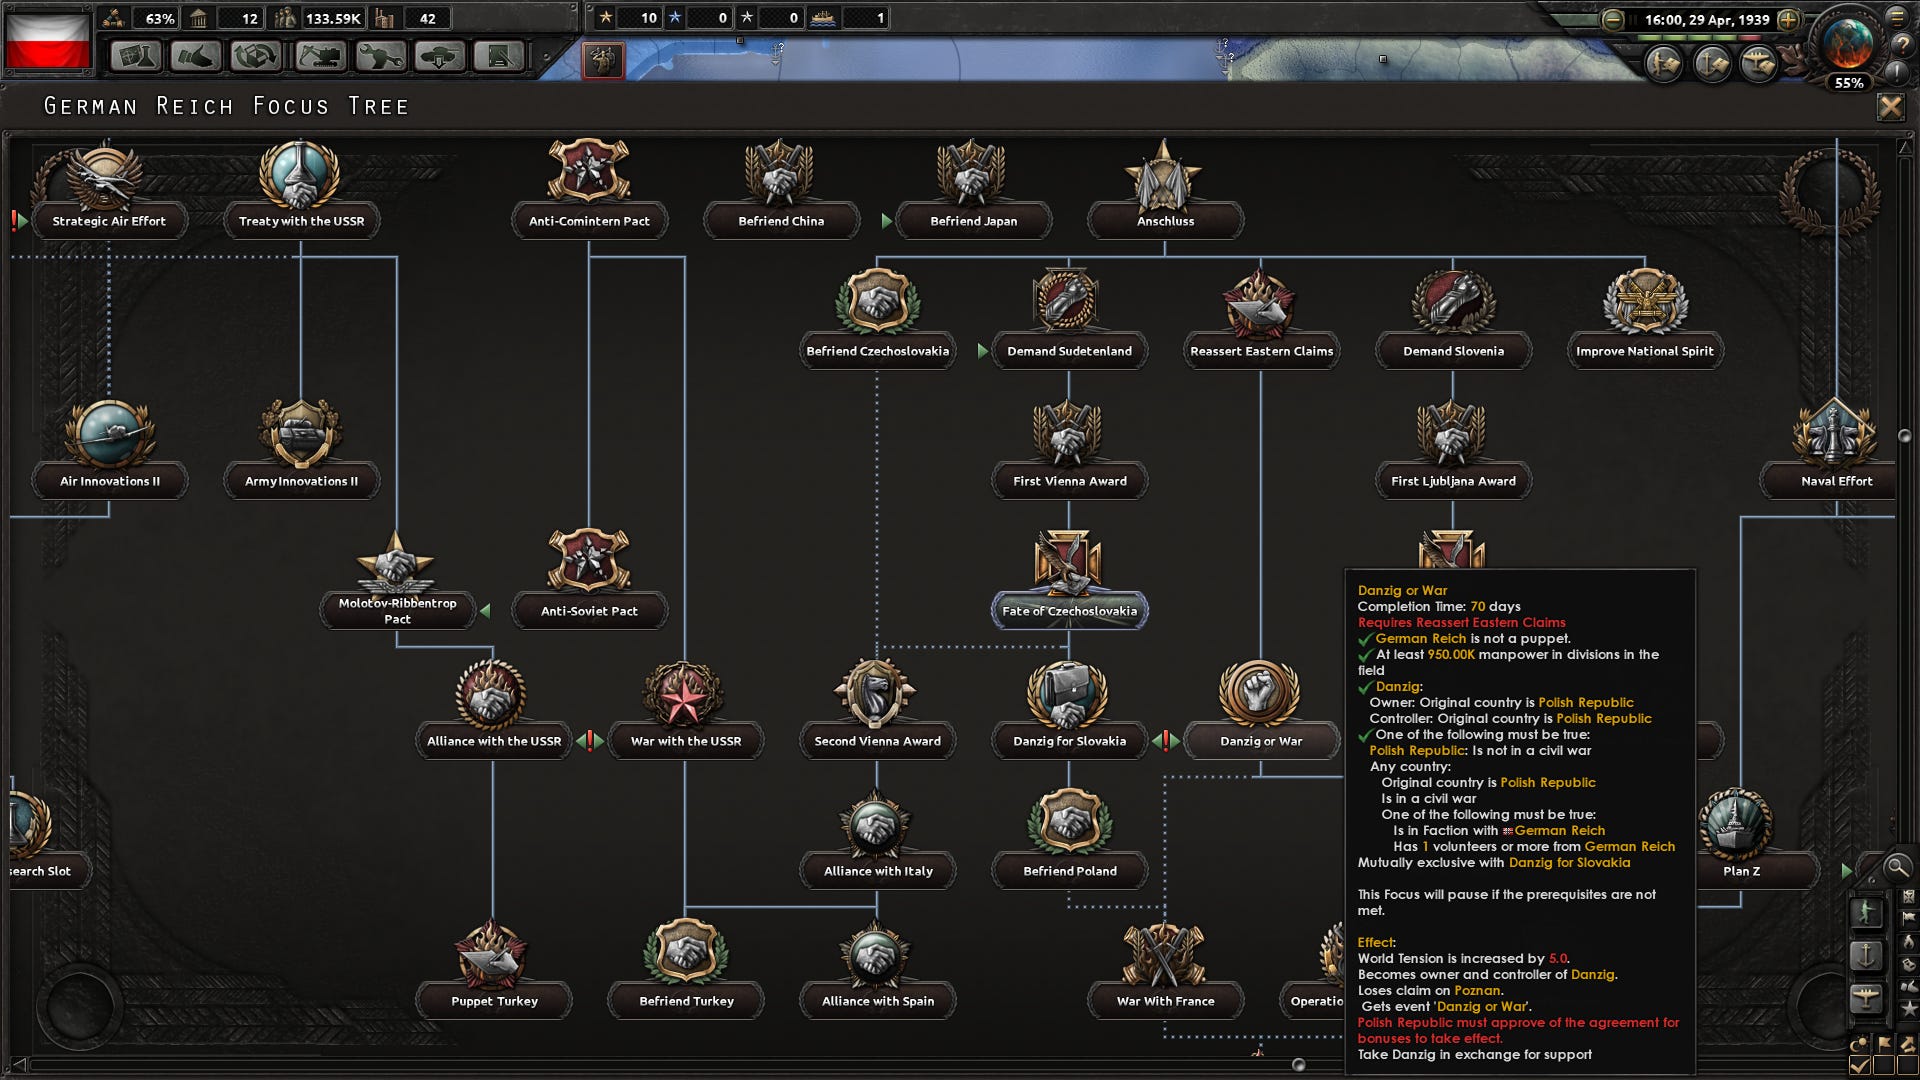Open the Logistics menu icon
The image size is (1920, 1080).
coord(498,57)
